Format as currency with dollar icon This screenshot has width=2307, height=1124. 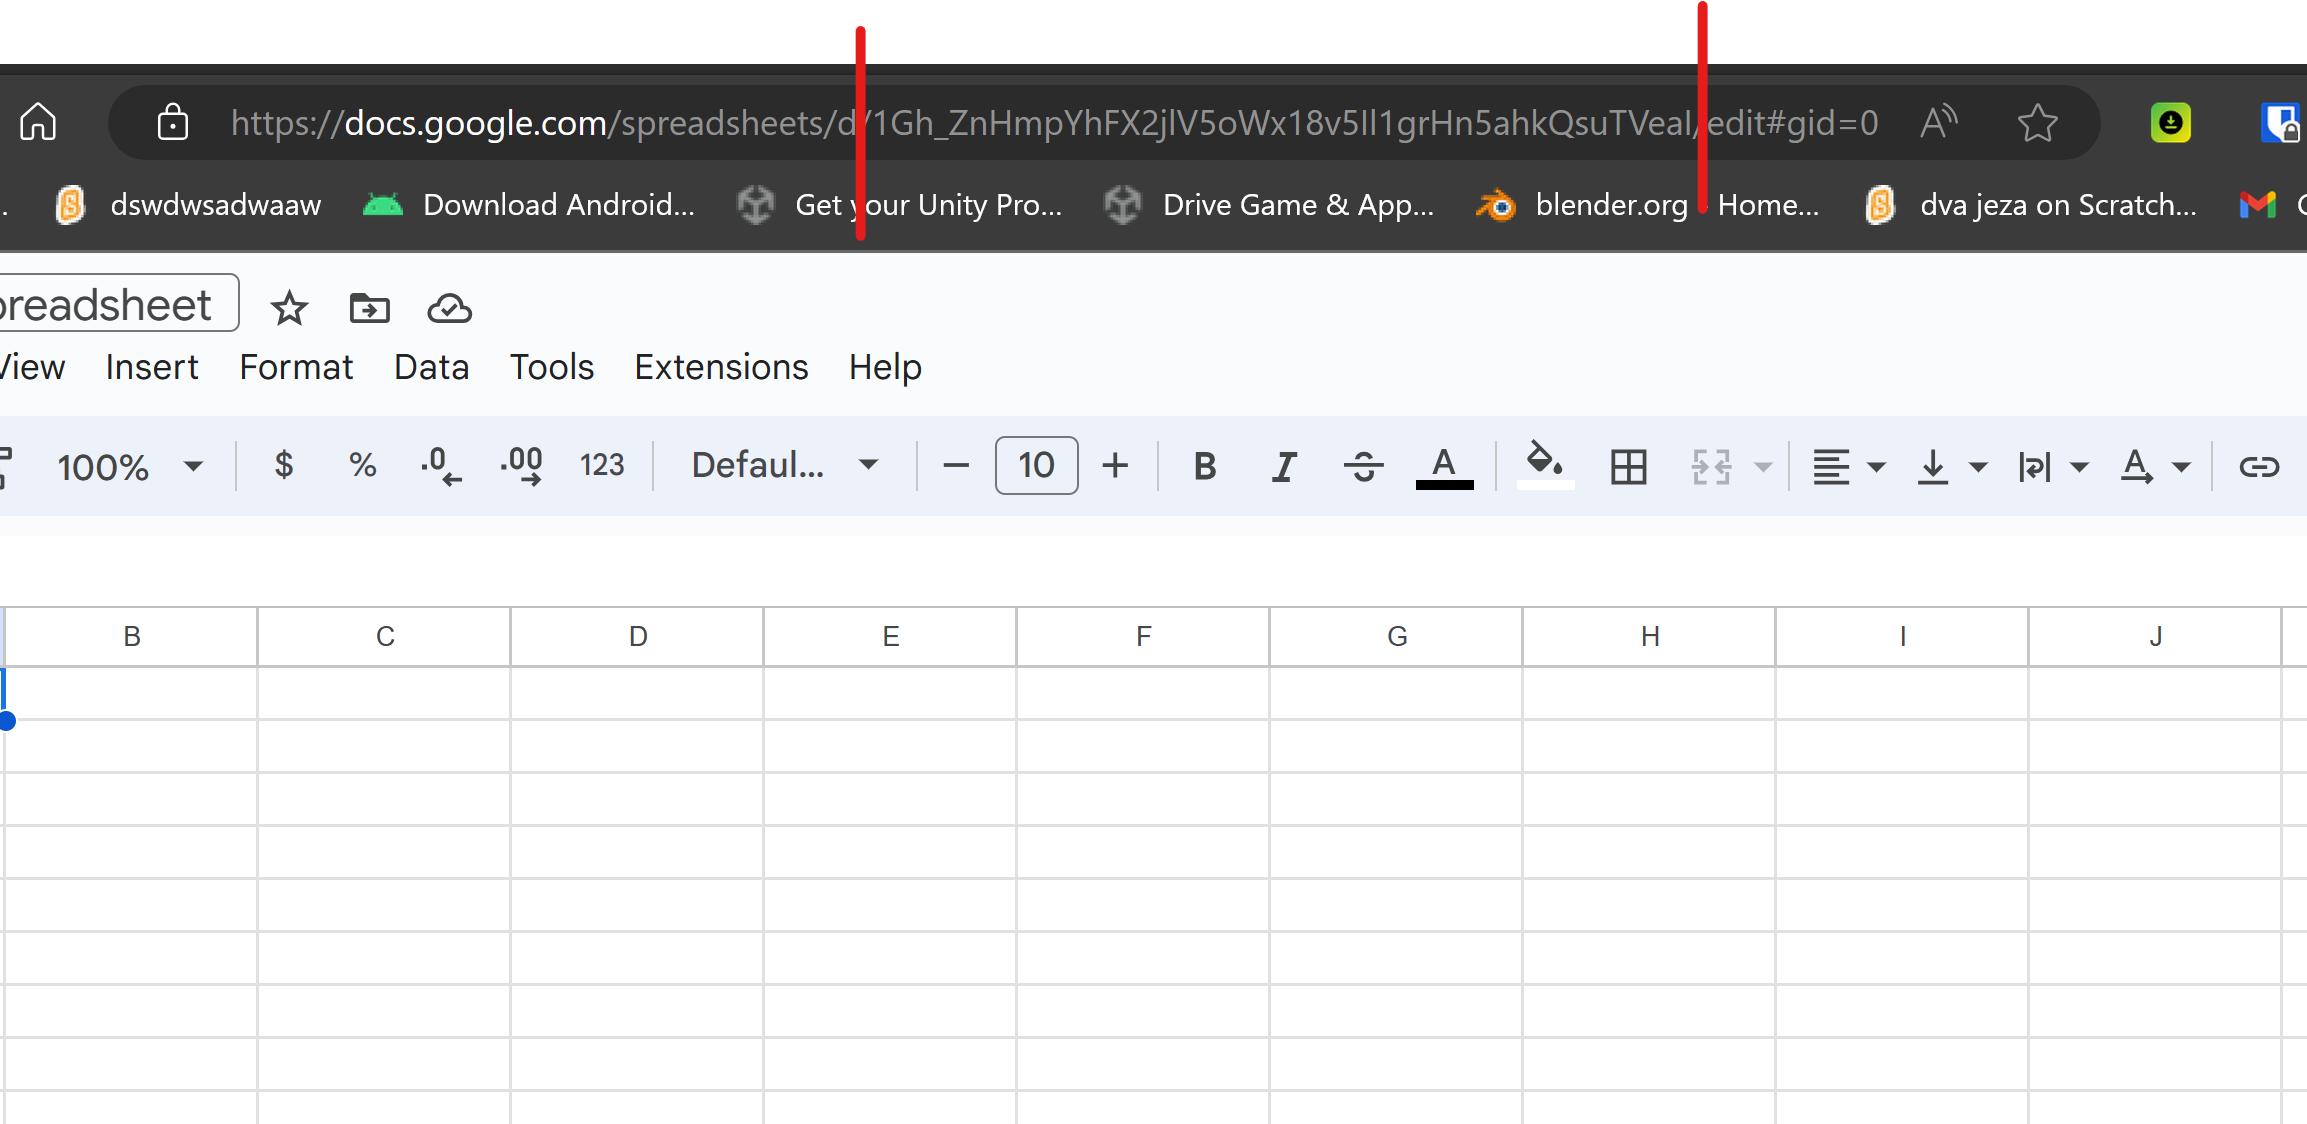[x=284, y=465]
